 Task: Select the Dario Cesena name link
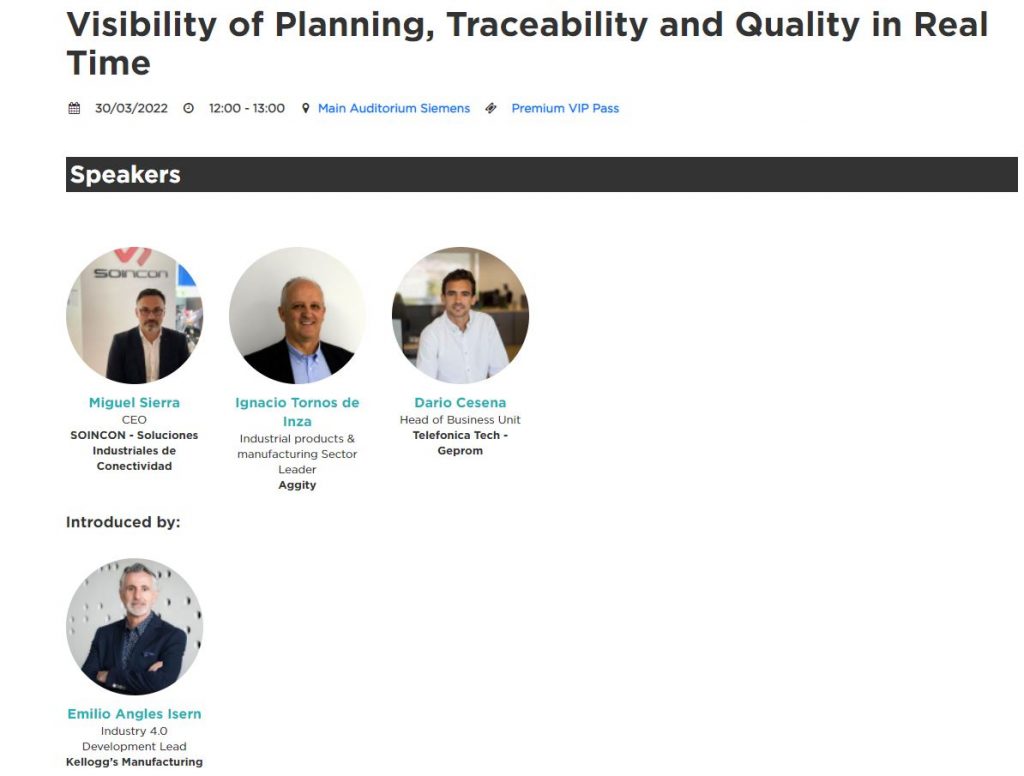[460, 403]
